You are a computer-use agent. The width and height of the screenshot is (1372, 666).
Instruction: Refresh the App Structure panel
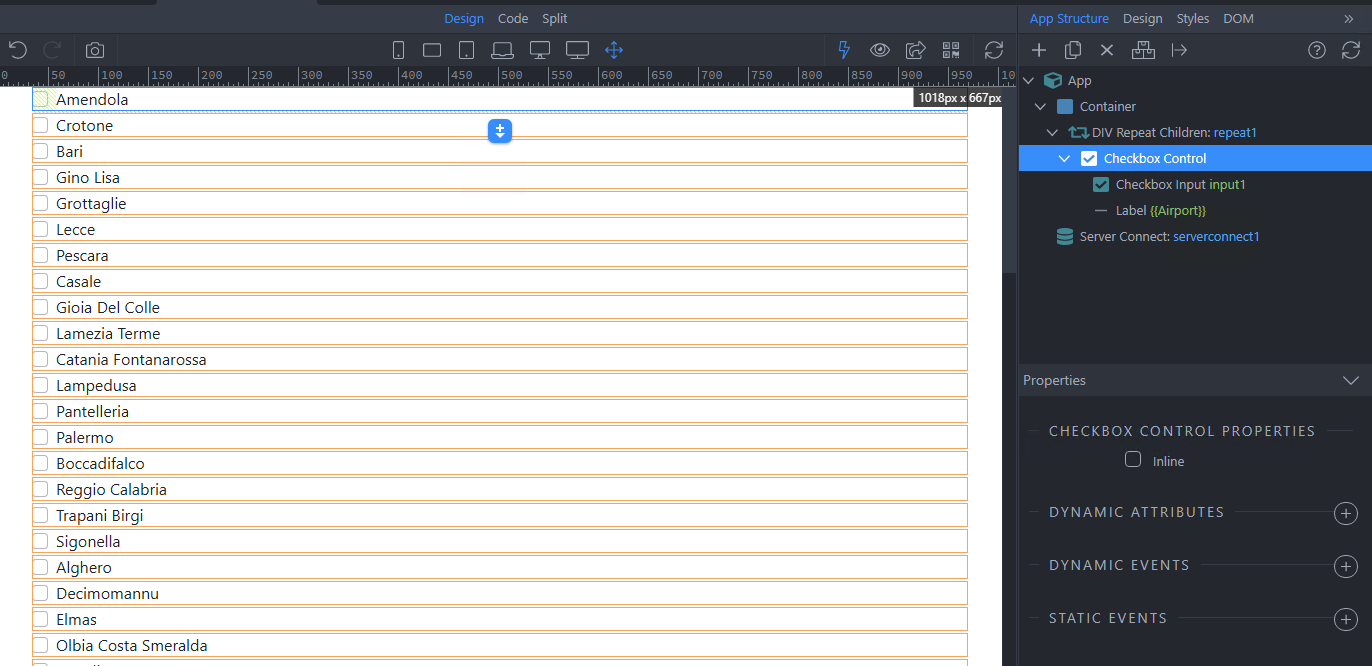(1351, 50)
